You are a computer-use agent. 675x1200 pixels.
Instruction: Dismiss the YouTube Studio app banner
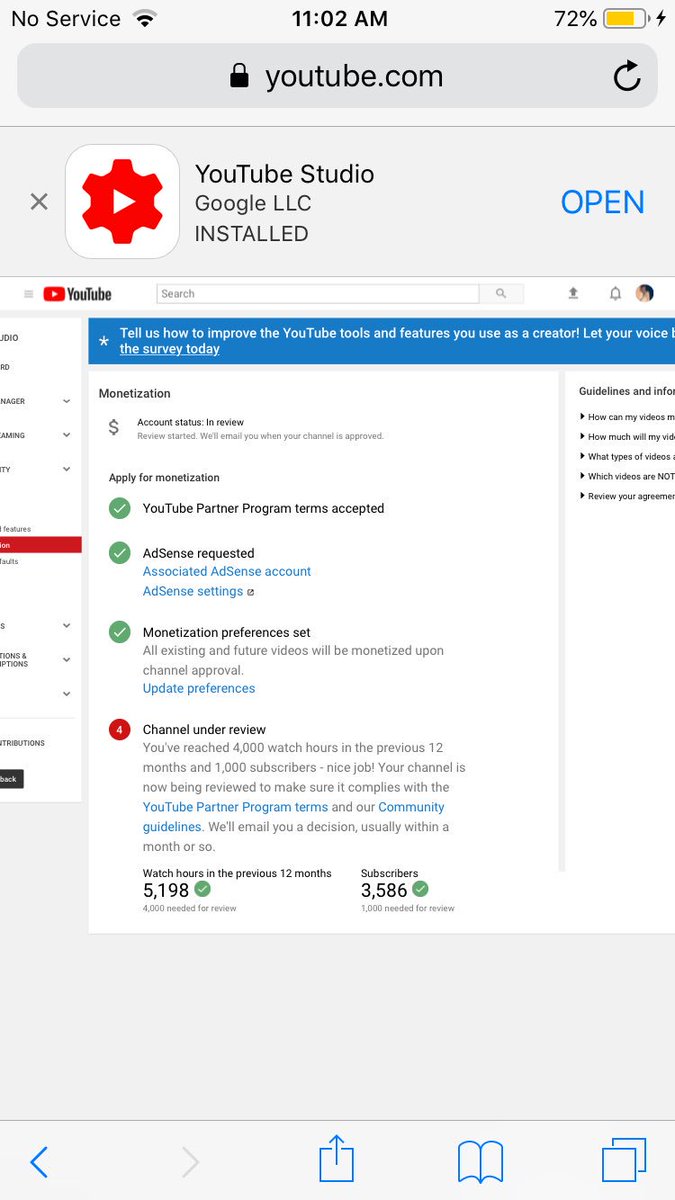(39, 202)
